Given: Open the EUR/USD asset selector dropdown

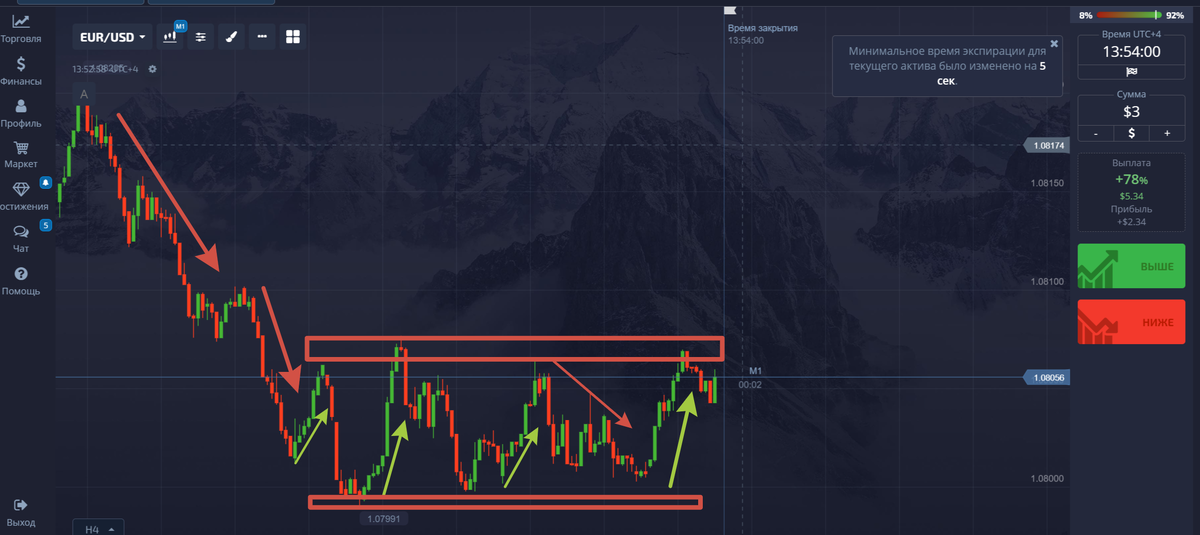Looking at the screenshot, I should click(113, 37).
